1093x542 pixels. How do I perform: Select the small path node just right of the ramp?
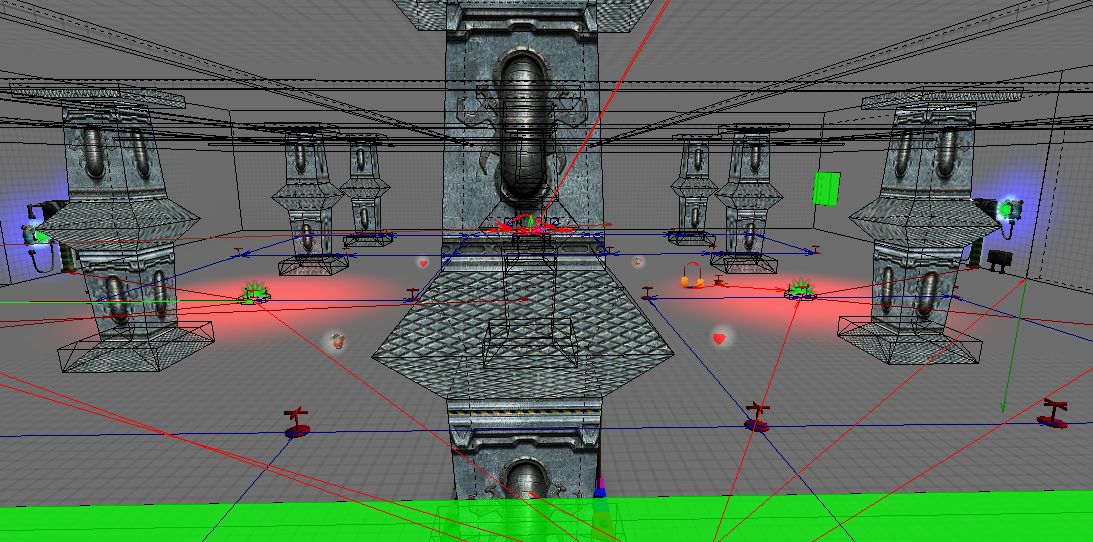click(648, 293)
